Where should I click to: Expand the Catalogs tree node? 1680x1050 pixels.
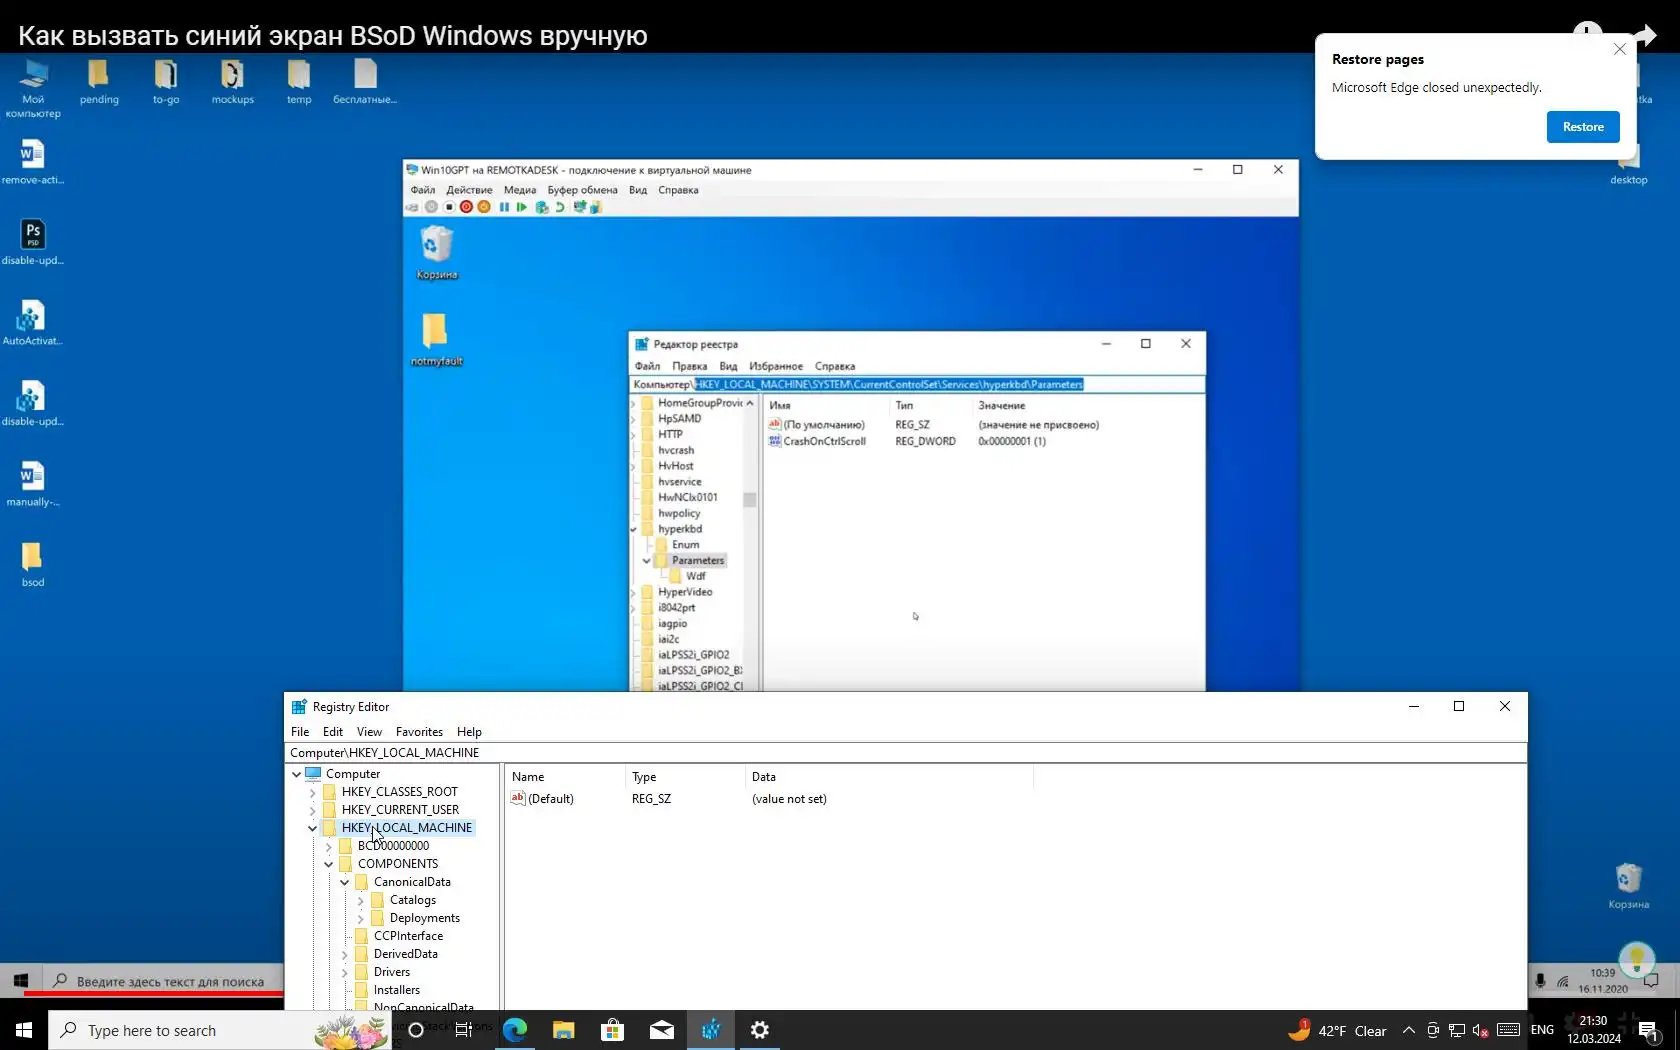[x=360, y=900]
